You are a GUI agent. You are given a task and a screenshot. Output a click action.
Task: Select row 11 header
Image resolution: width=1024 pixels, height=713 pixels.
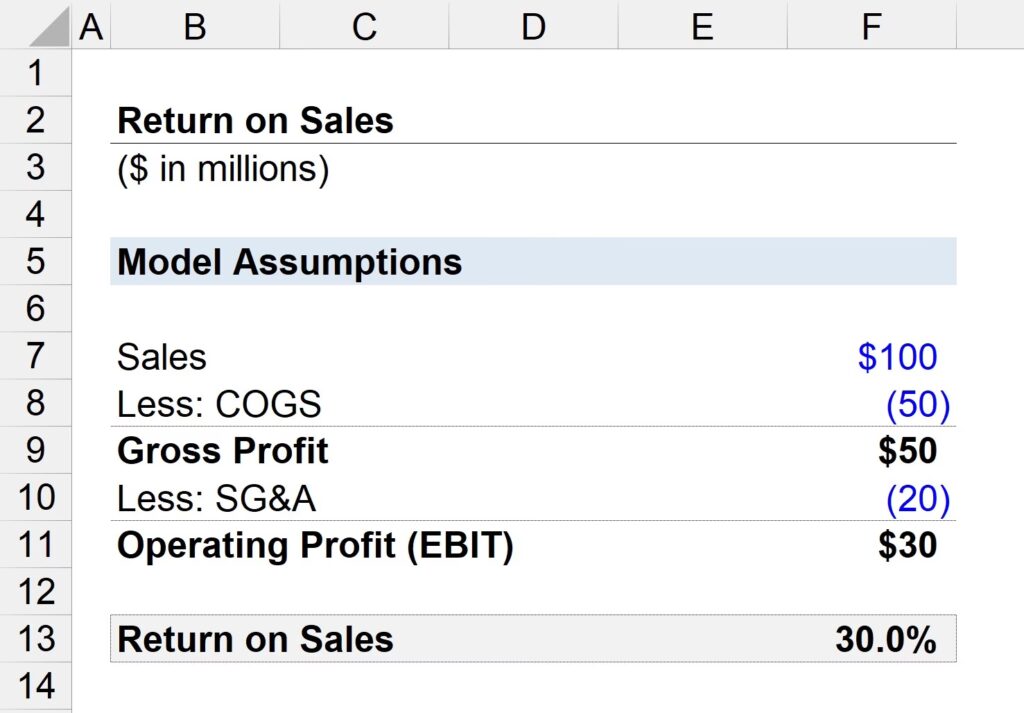point(36,545)
